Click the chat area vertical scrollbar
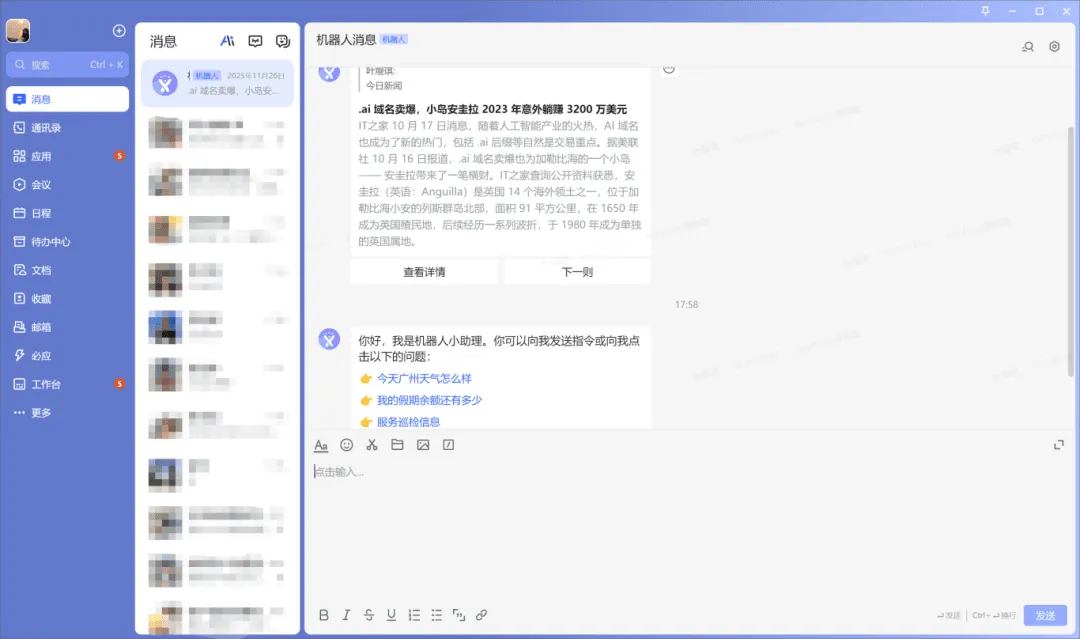Screen dimensions: 1080x639 coord(1070,251)
